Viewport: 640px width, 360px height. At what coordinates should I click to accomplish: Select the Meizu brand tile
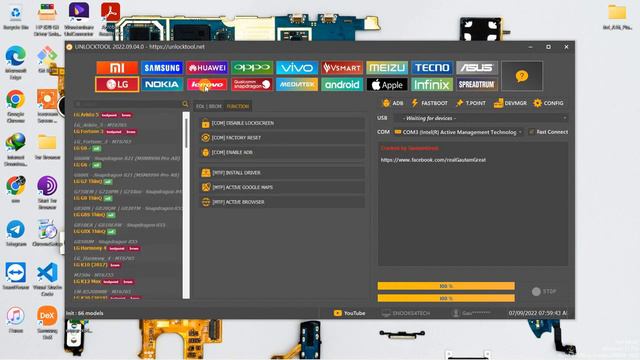pyautogui.click(x=387, y=68)
